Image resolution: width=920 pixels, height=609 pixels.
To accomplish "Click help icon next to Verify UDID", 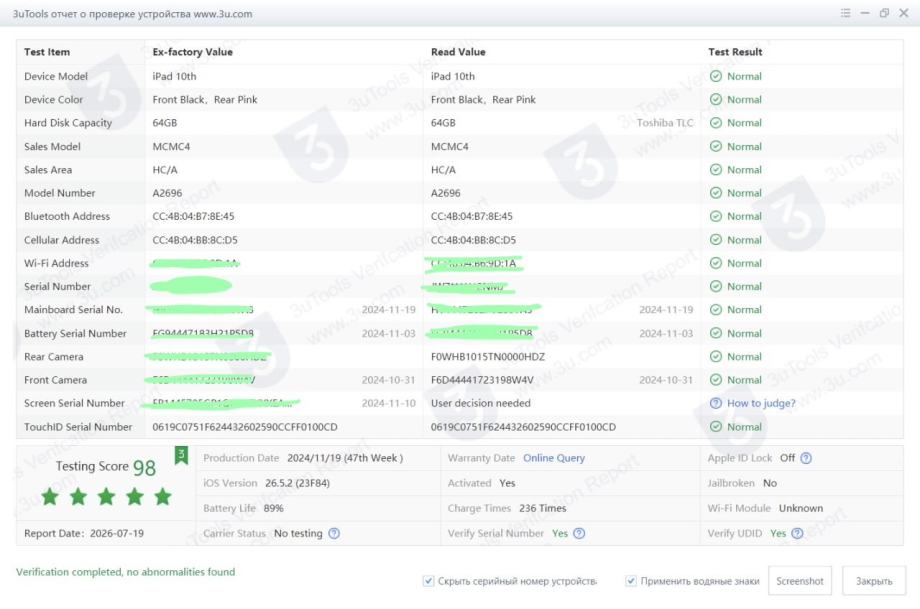I will 797,533.
